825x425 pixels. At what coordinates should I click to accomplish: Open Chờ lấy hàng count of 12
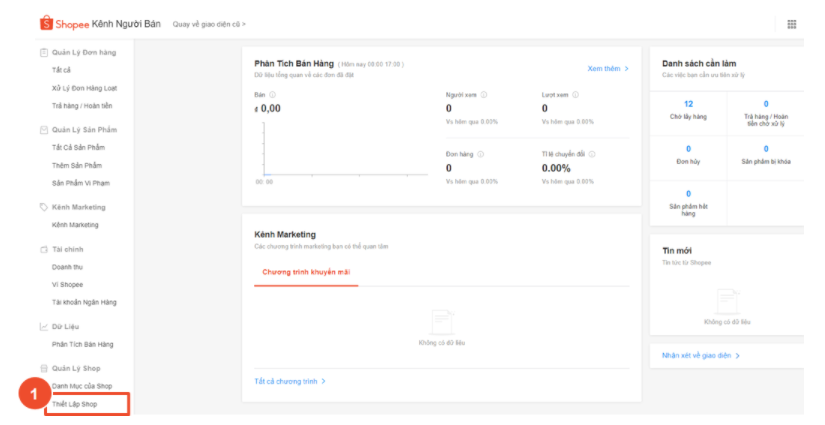[x=688, y=109]
